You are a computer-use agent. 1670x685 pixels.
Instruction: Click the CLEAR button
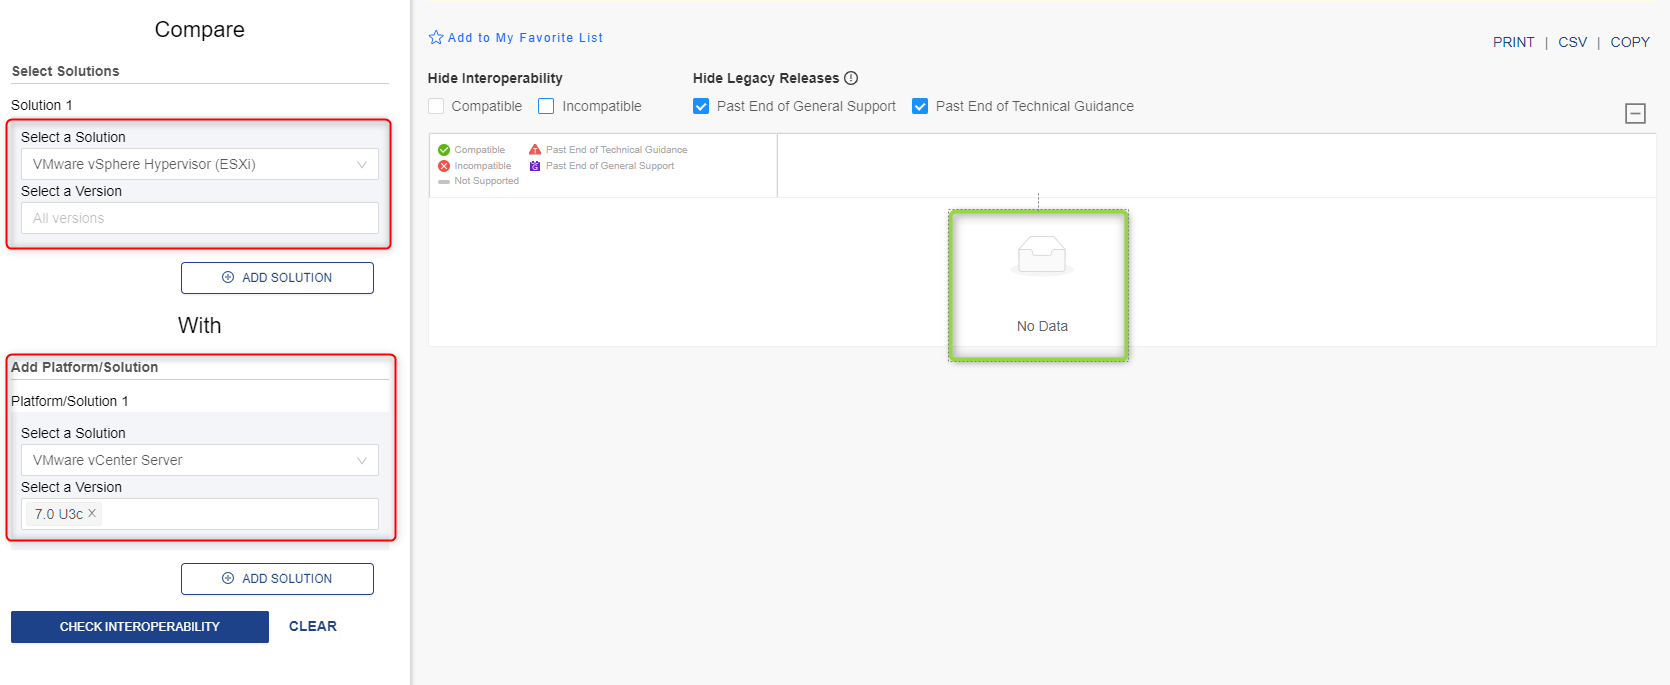point(313,626)
